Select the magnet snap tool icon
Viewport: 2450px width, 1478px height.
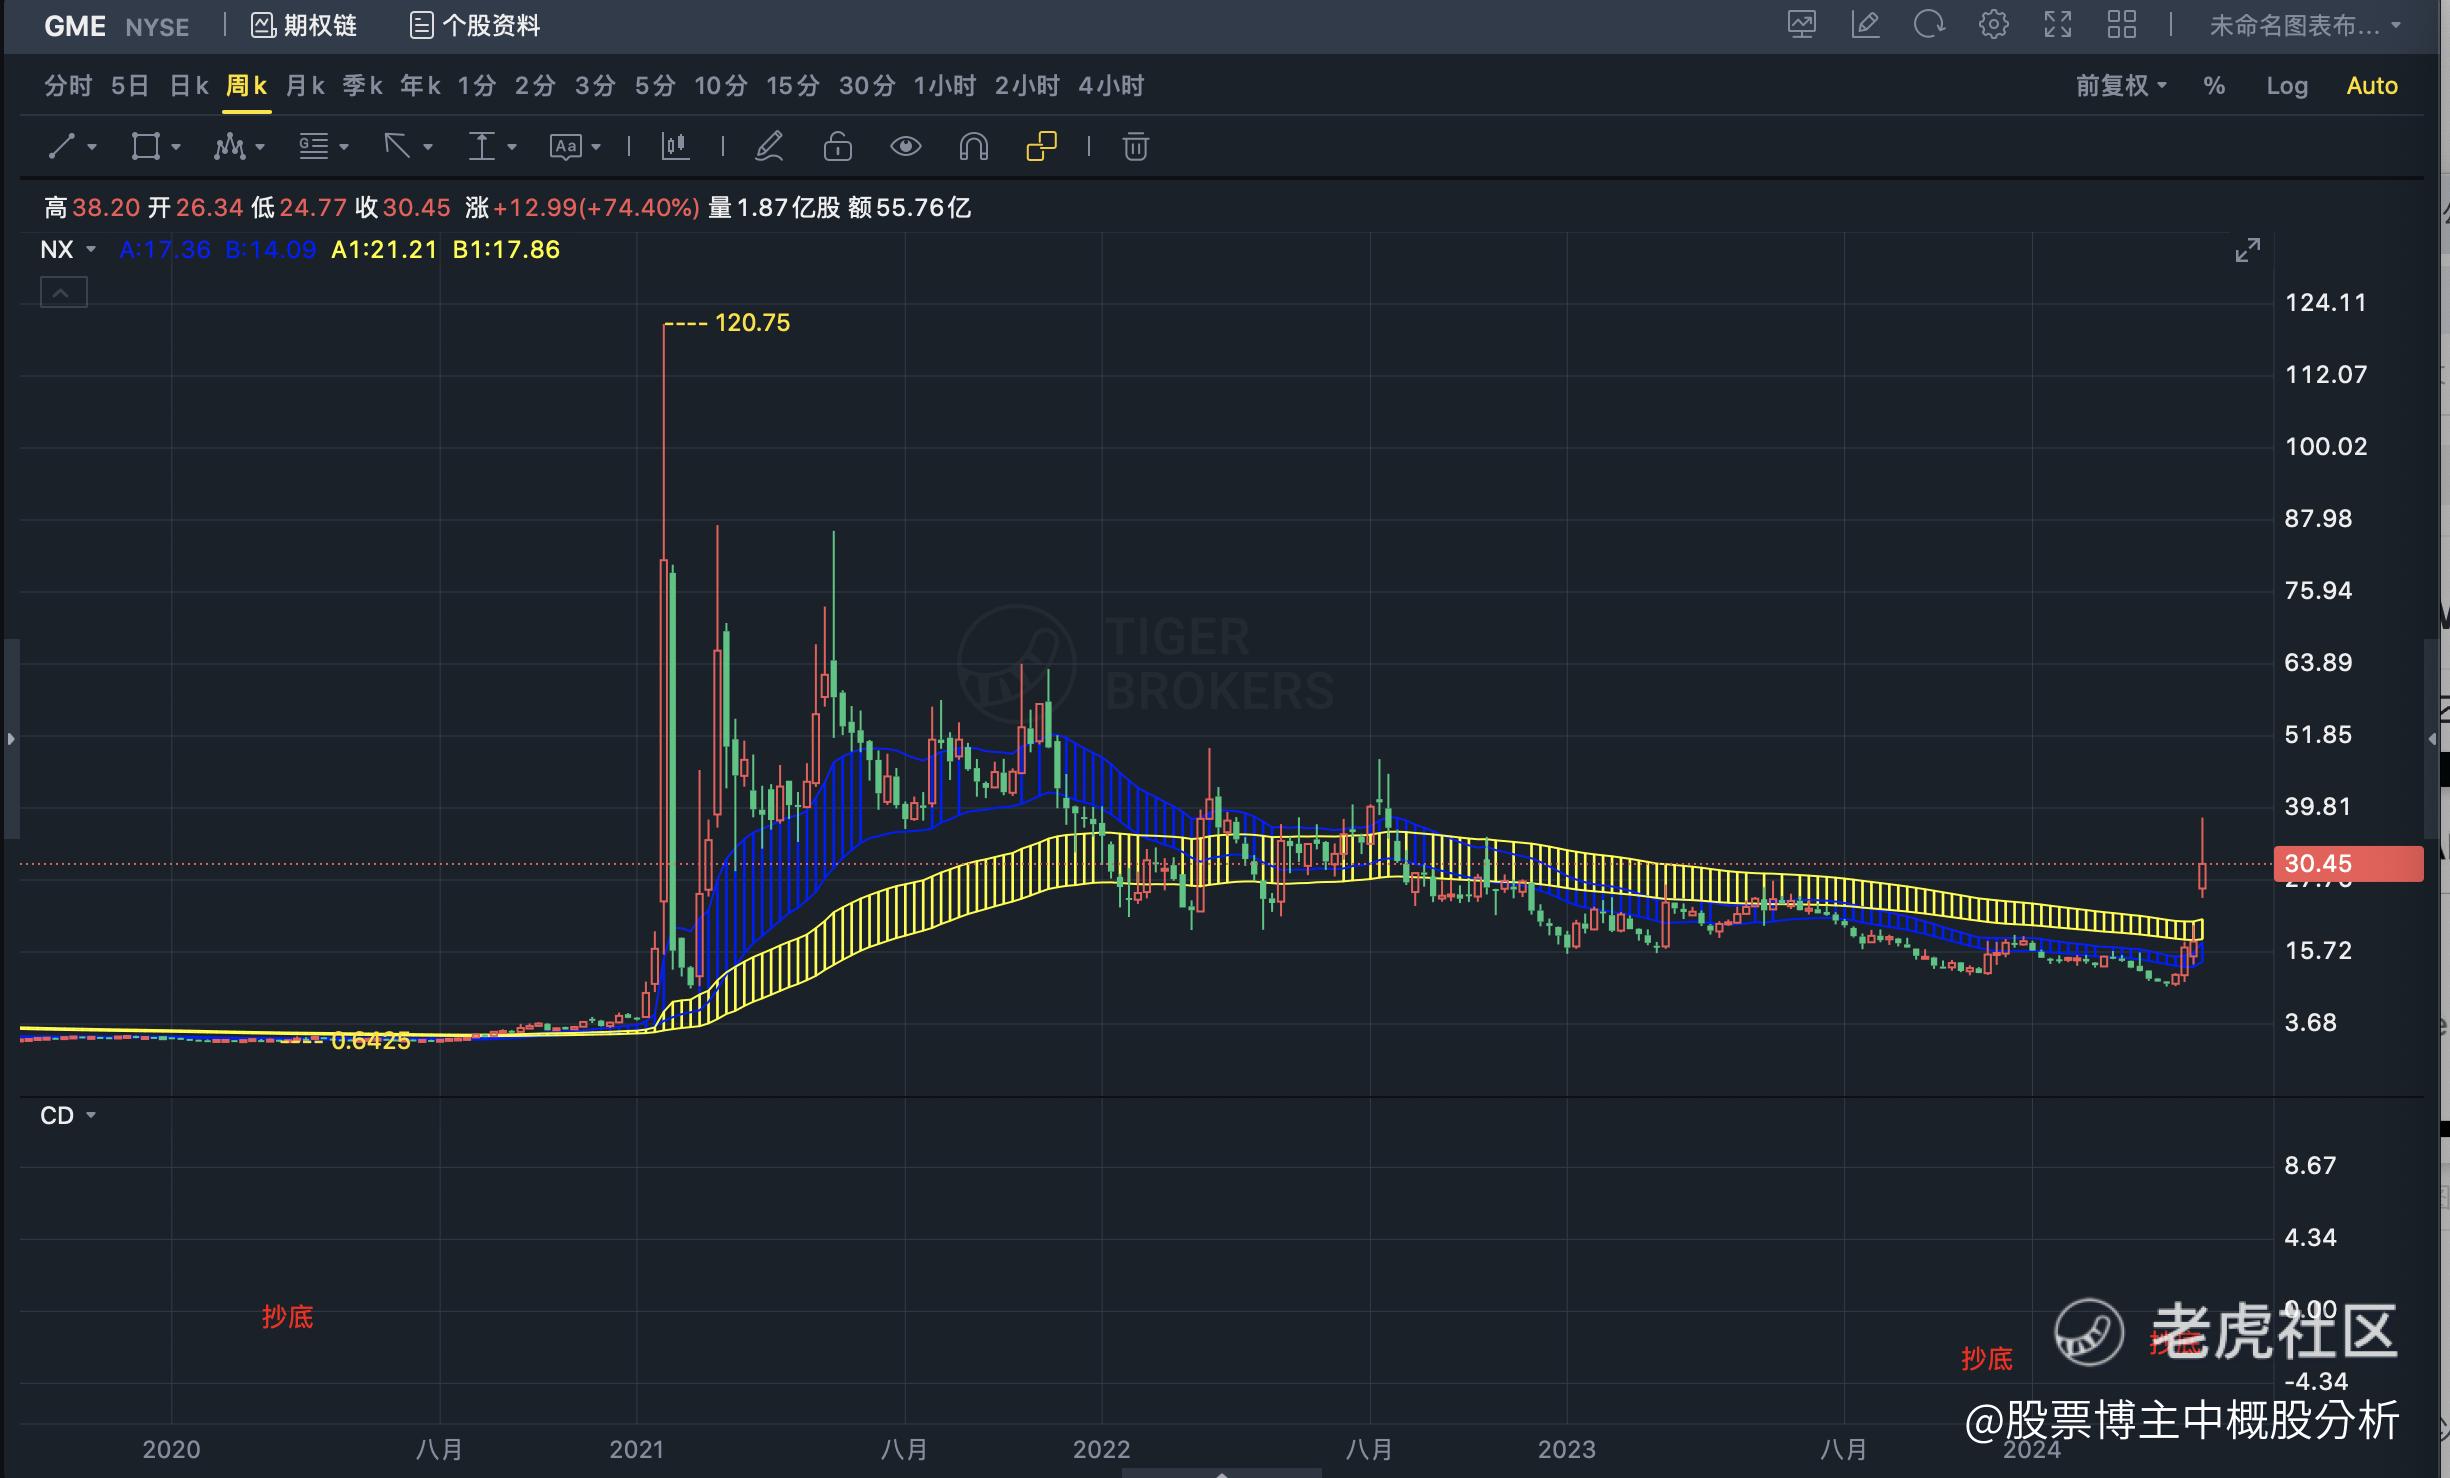973,147
